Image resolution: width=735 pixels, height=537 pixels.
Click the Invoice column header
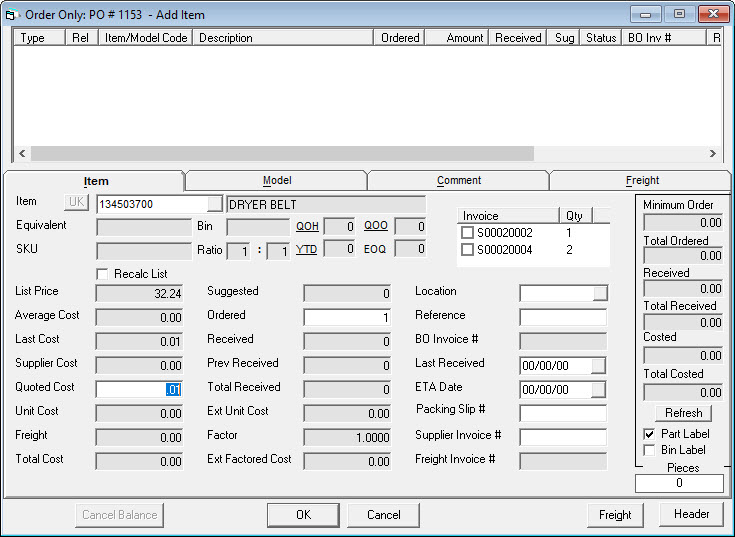[x=508, y=216]
